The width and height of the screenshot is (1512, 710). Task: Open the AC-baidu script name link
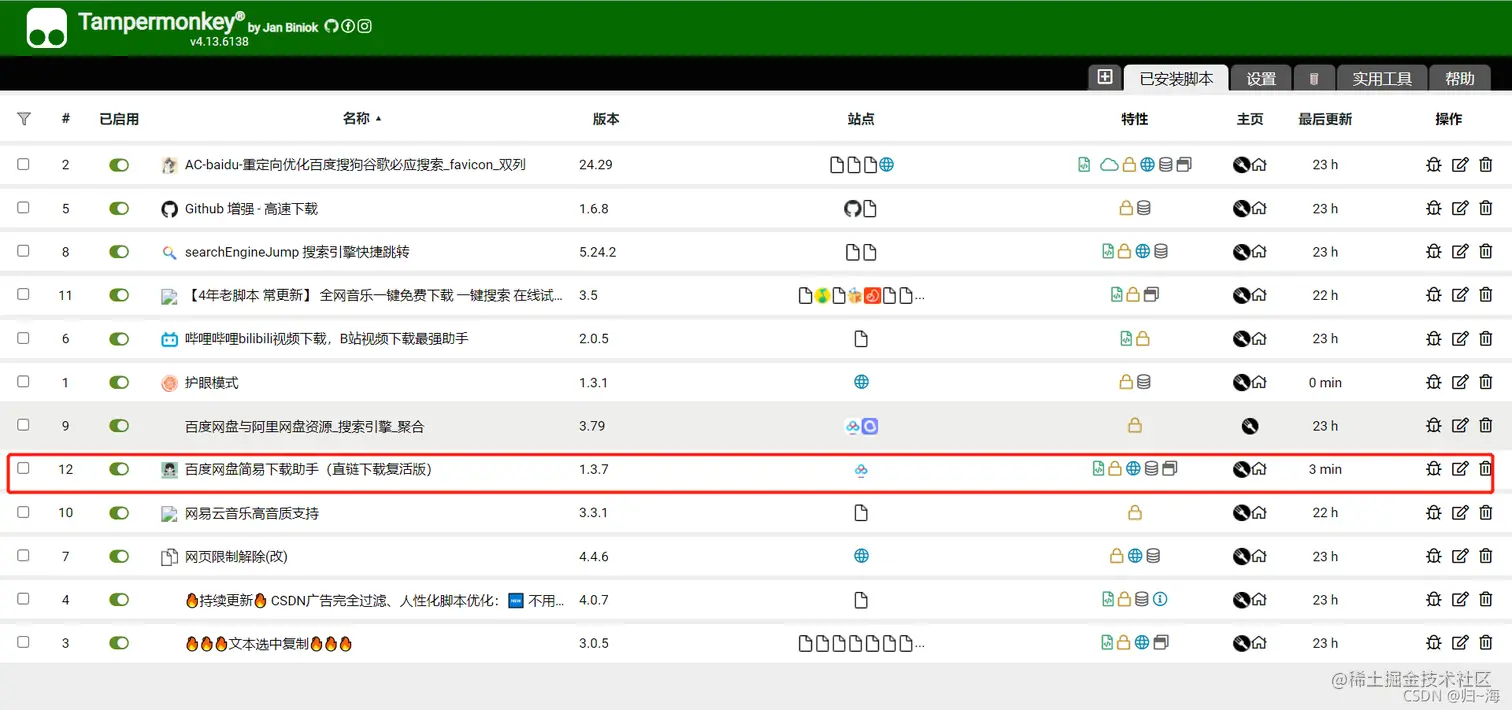(x=355, y=165)
